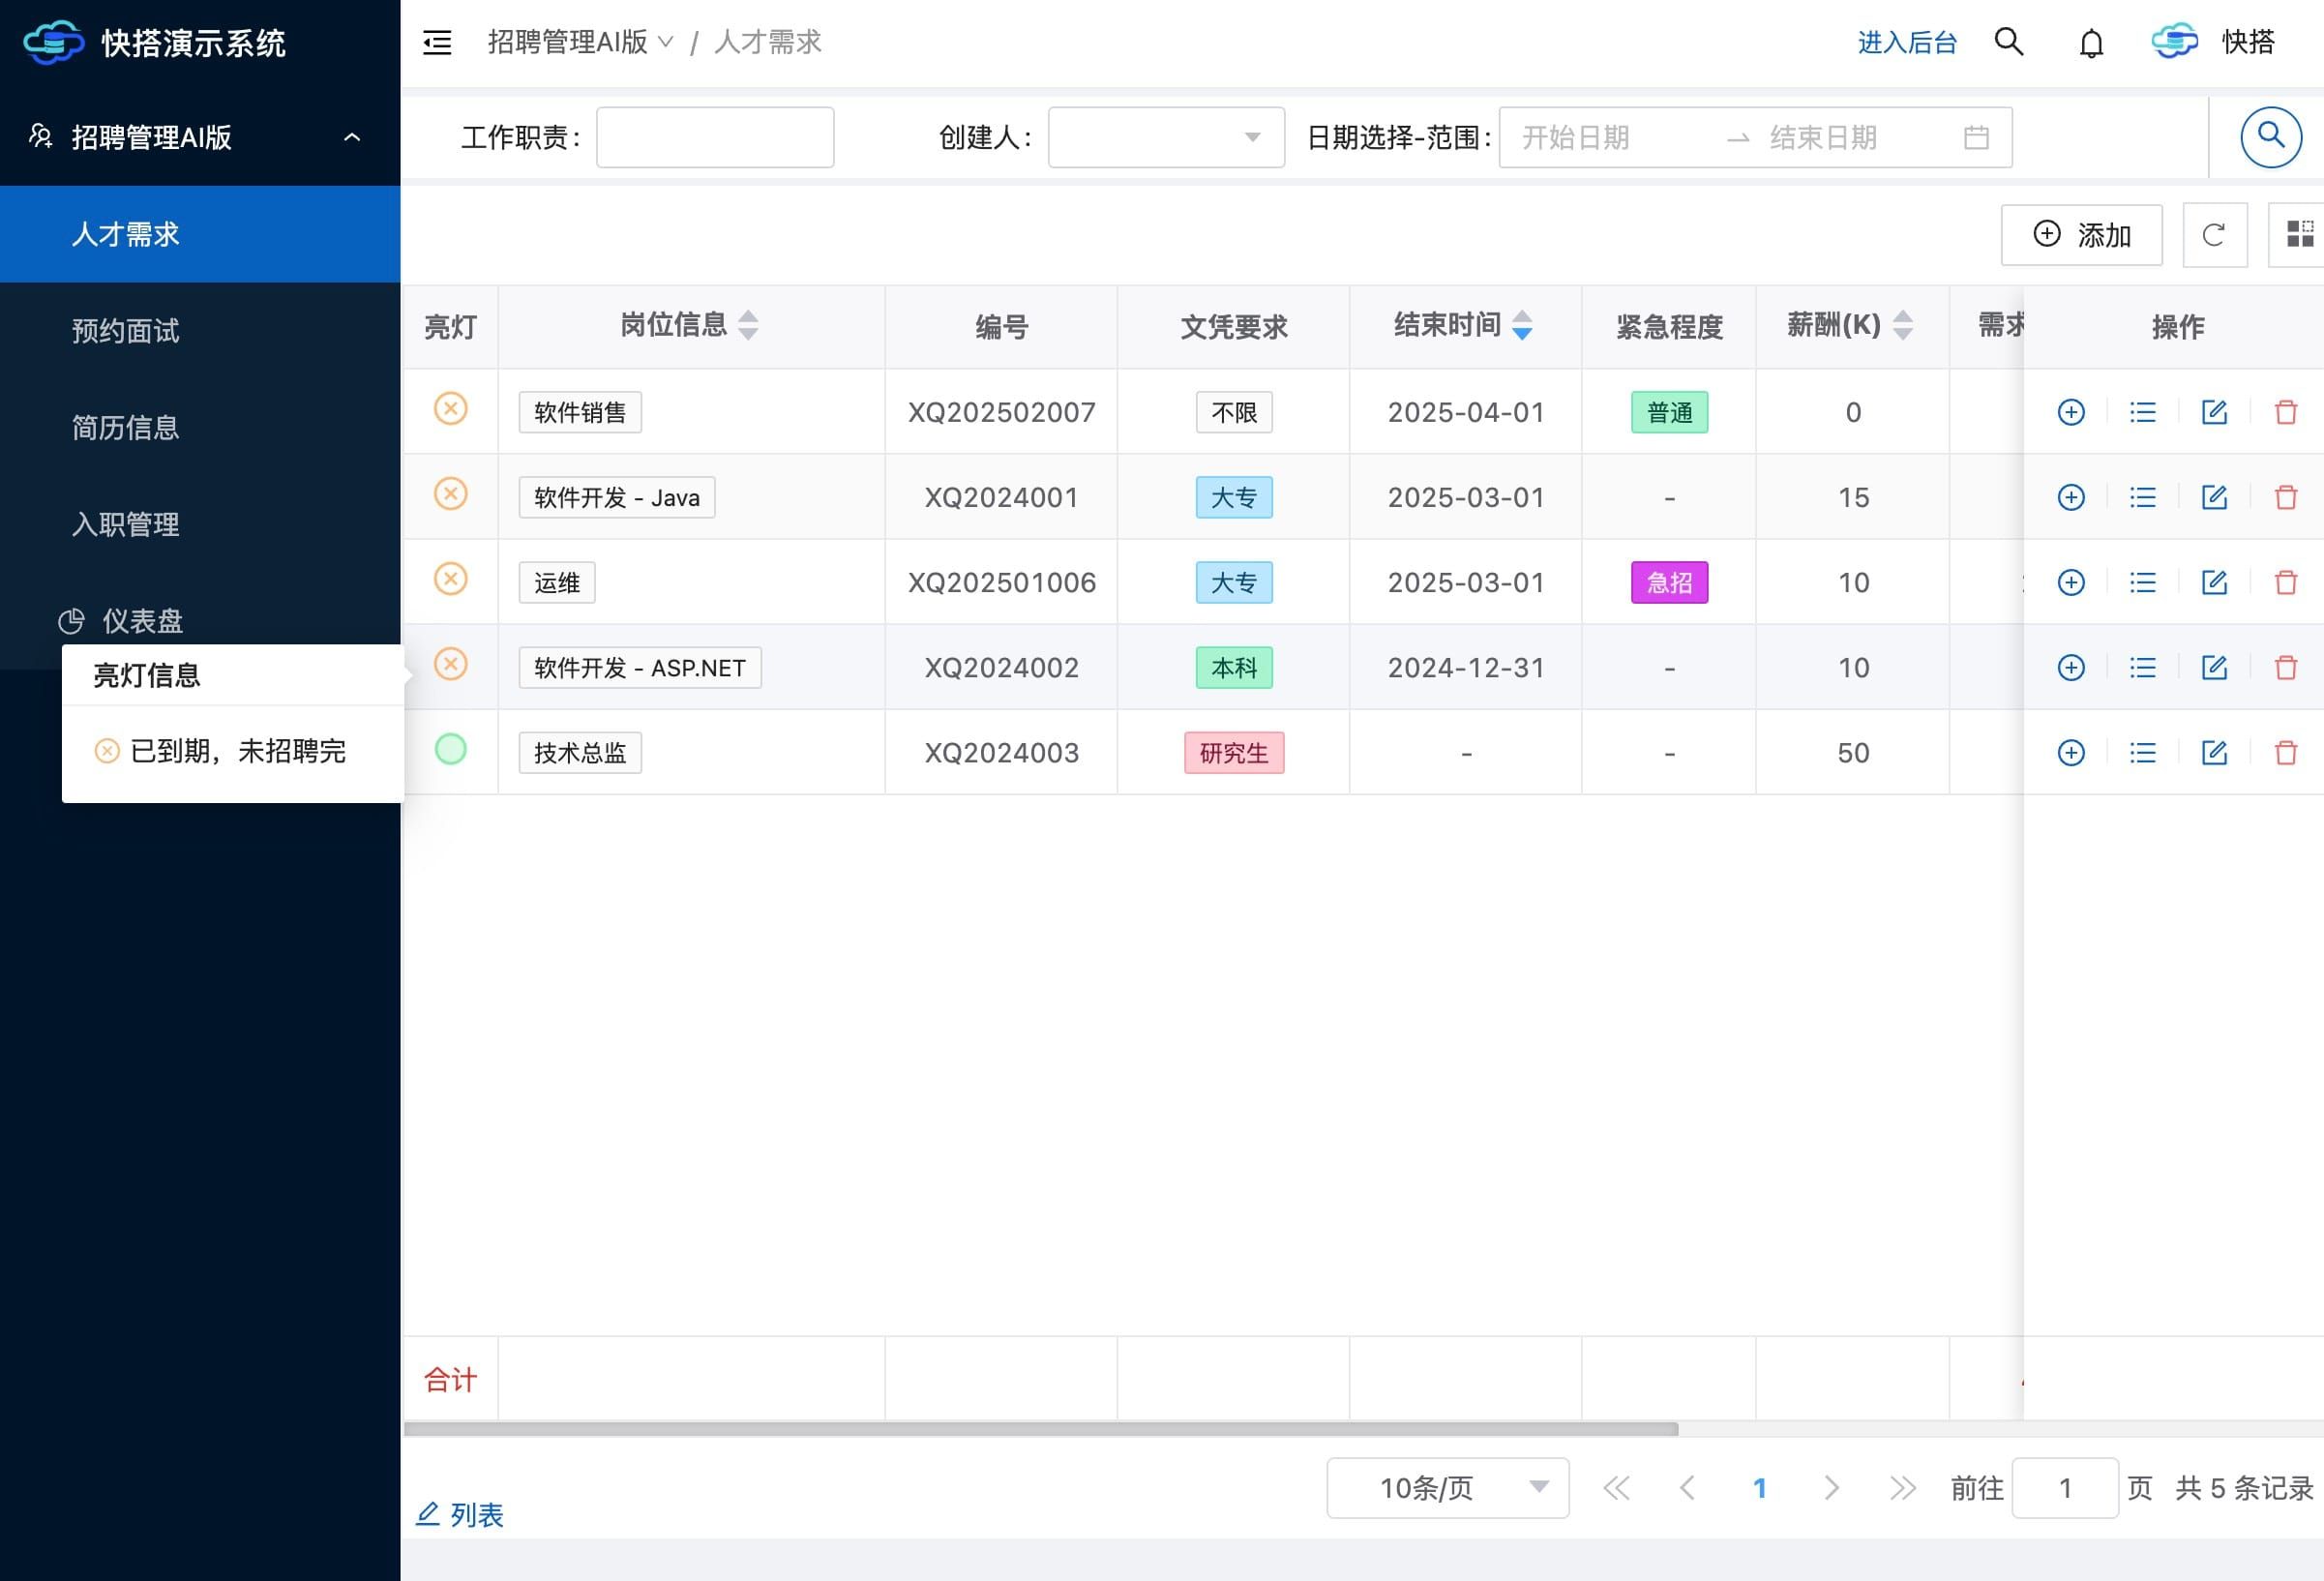The image size is (2324, 1581).
Task: Open the 10条/页 page size dropdown
Action: click(x=1447, y=1488)
